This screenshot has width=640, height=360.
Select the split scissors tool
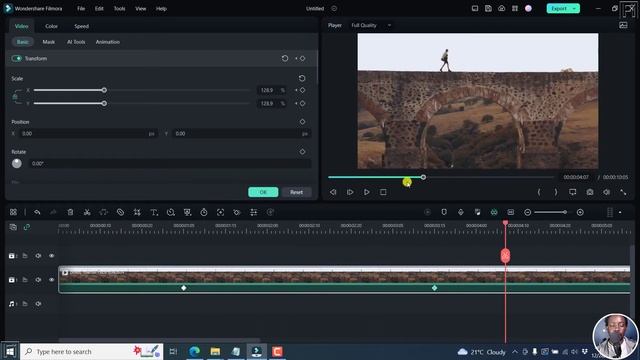click(x=87, y=212)
